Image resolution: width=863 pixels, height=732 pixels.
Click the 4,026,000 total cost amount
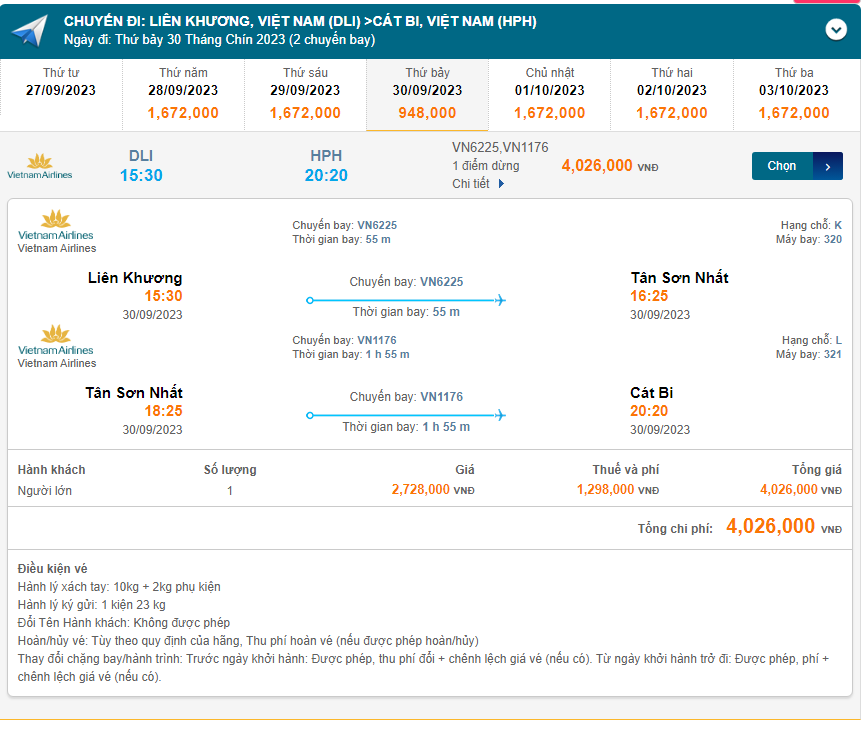pyautogui.click(x=770, y=526)
